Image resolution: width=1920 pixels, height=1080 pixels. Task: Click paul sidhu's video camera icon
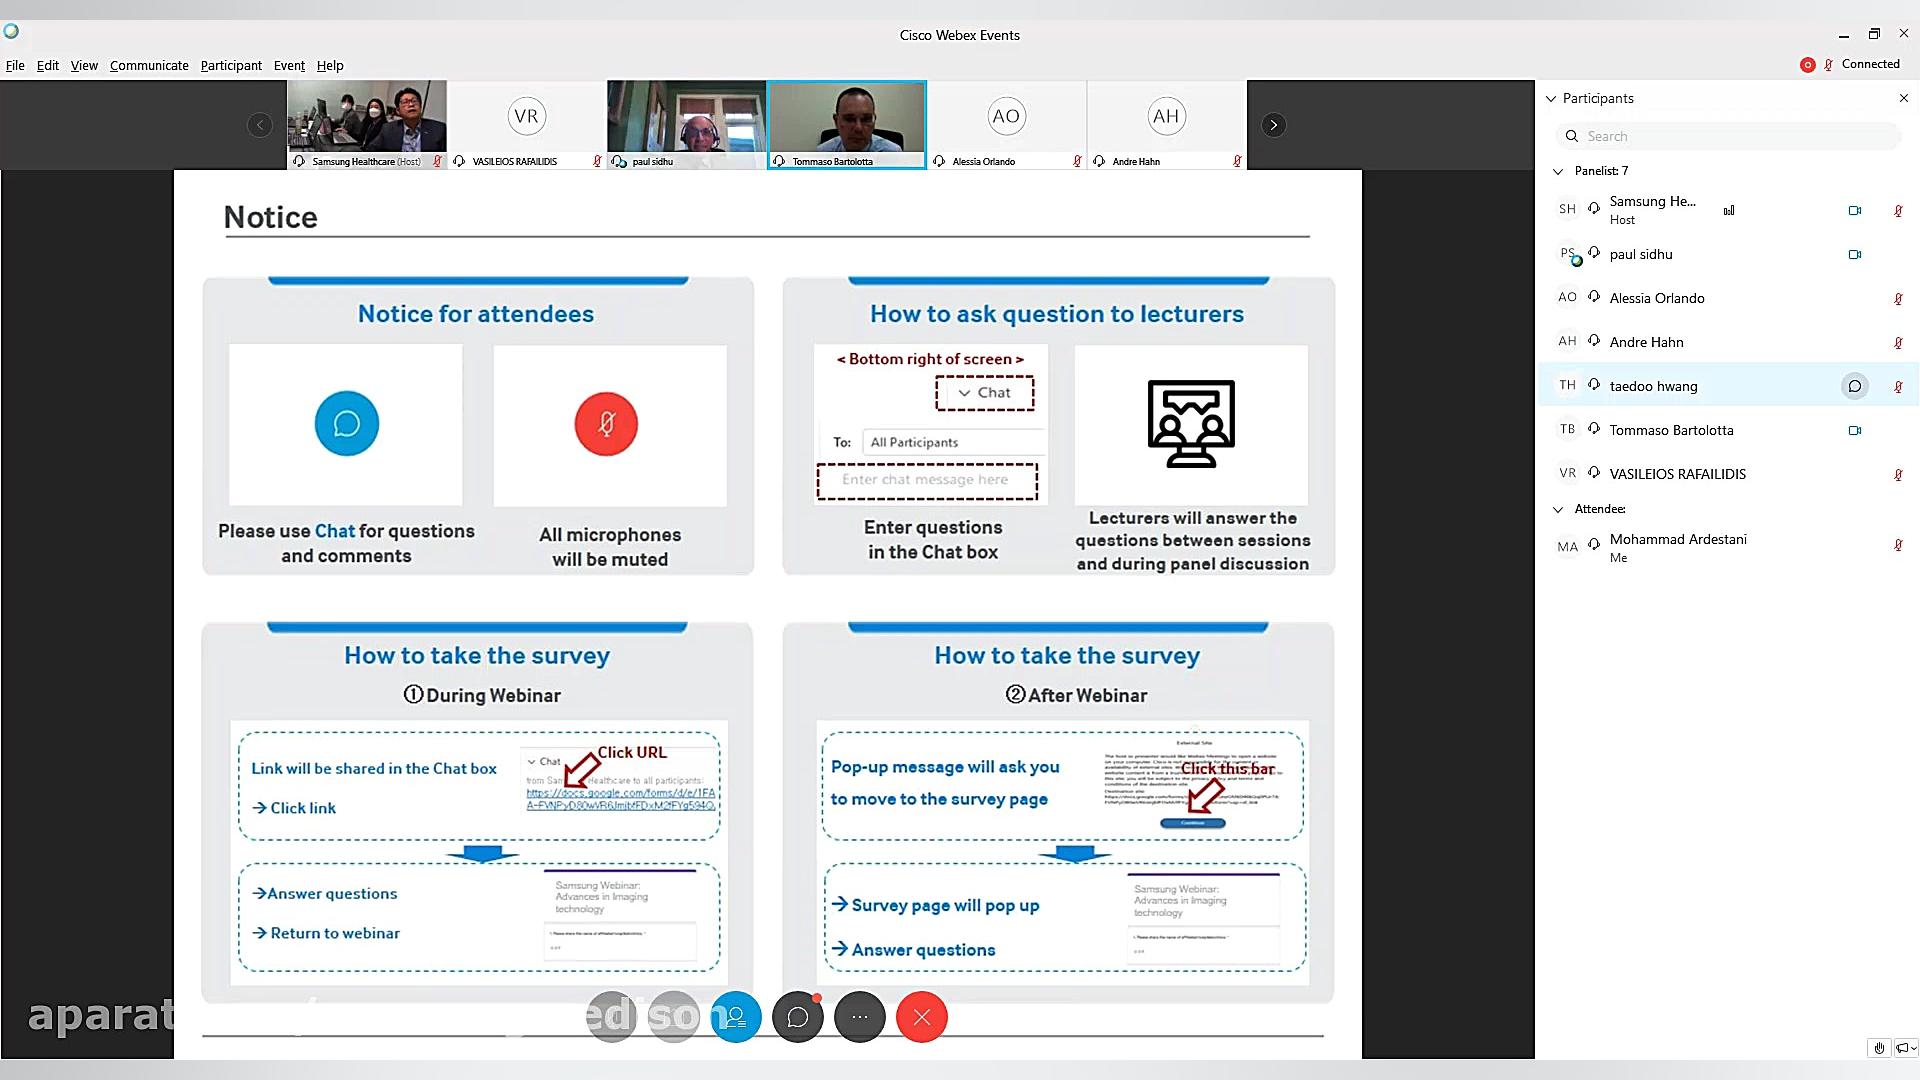point(1855,255)
